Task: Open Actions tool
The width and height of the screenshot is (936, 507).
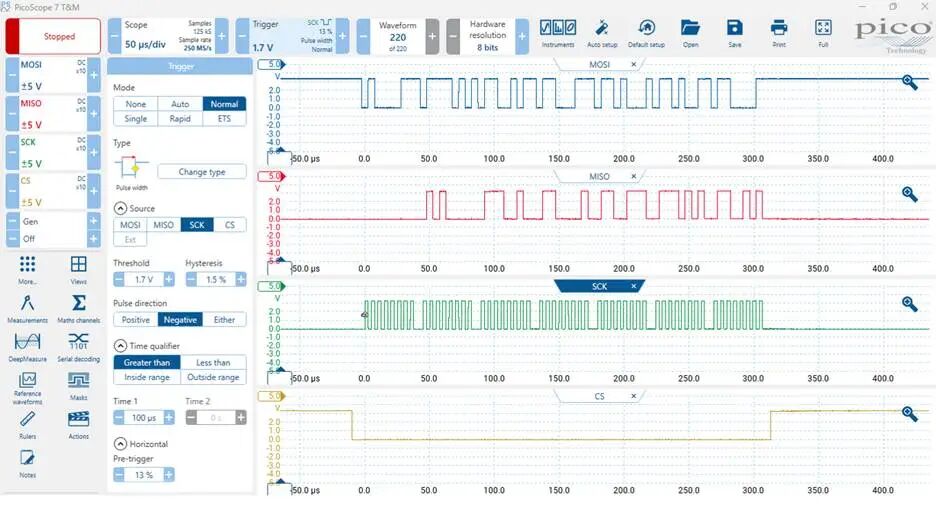Action: point(78,425)
